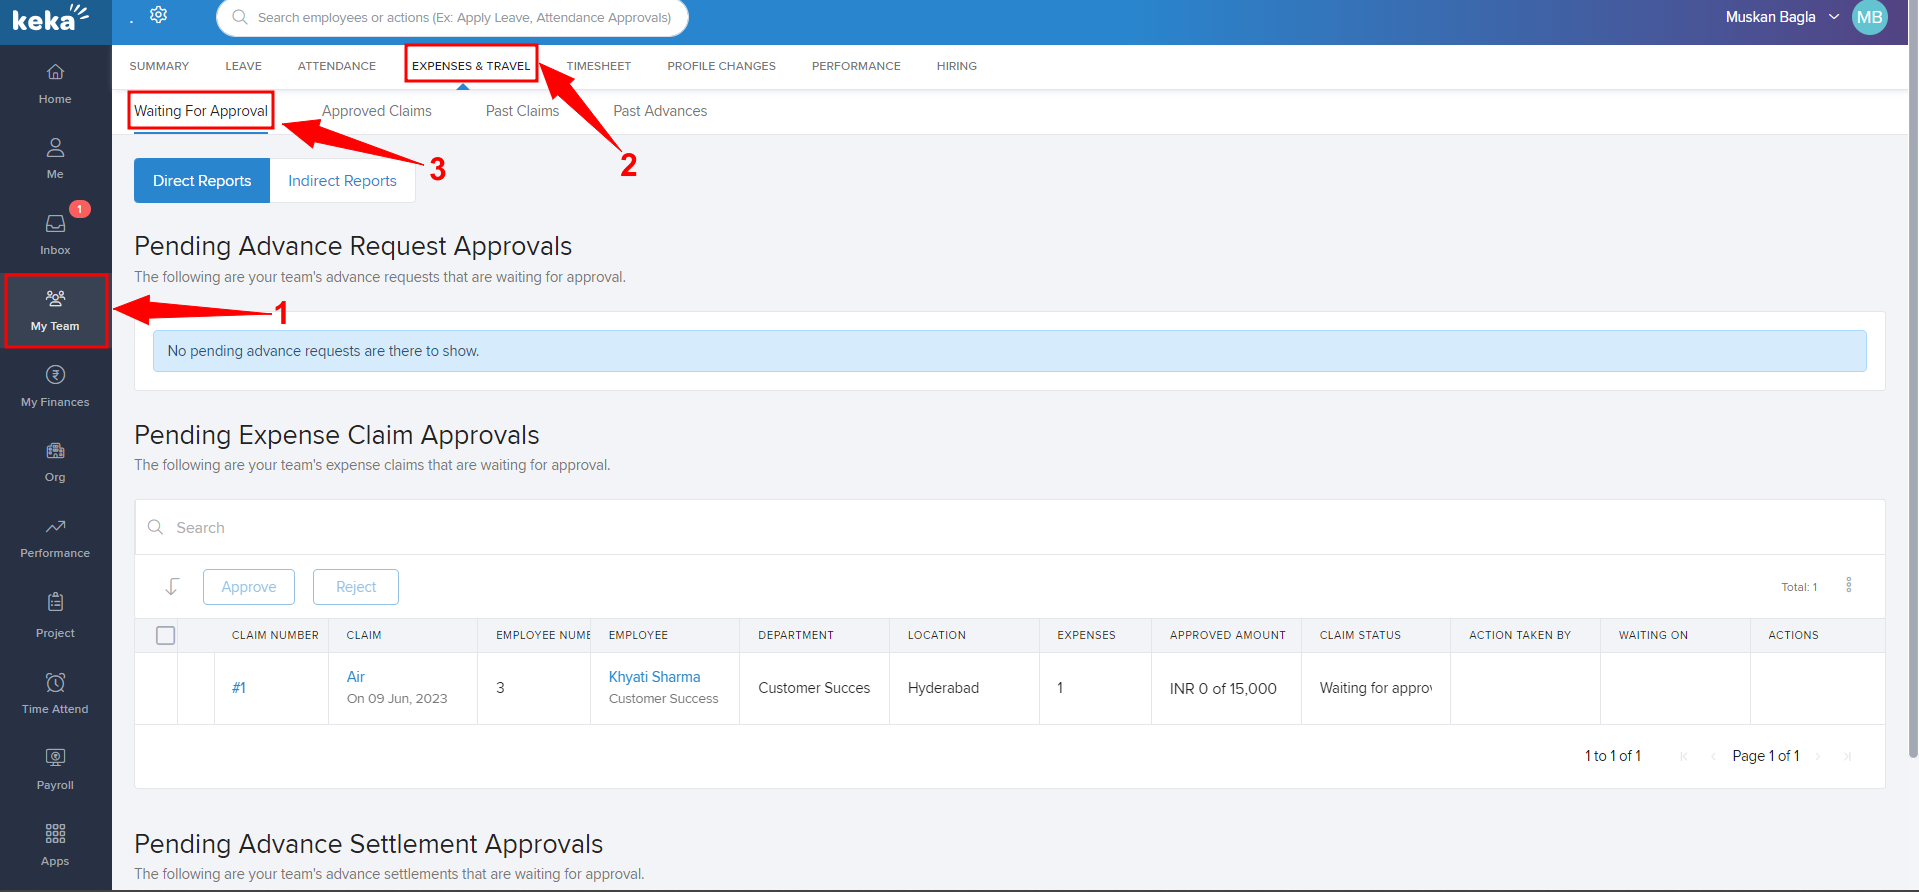Viewport: 1919px width, 892px height.
Task: Switch to the Timesheet tab
Action: tap(598, 66)
